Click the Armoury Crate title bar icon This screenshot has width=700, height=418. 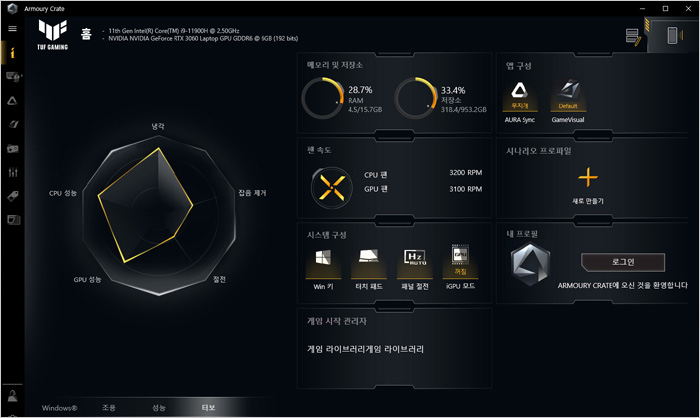12,8
